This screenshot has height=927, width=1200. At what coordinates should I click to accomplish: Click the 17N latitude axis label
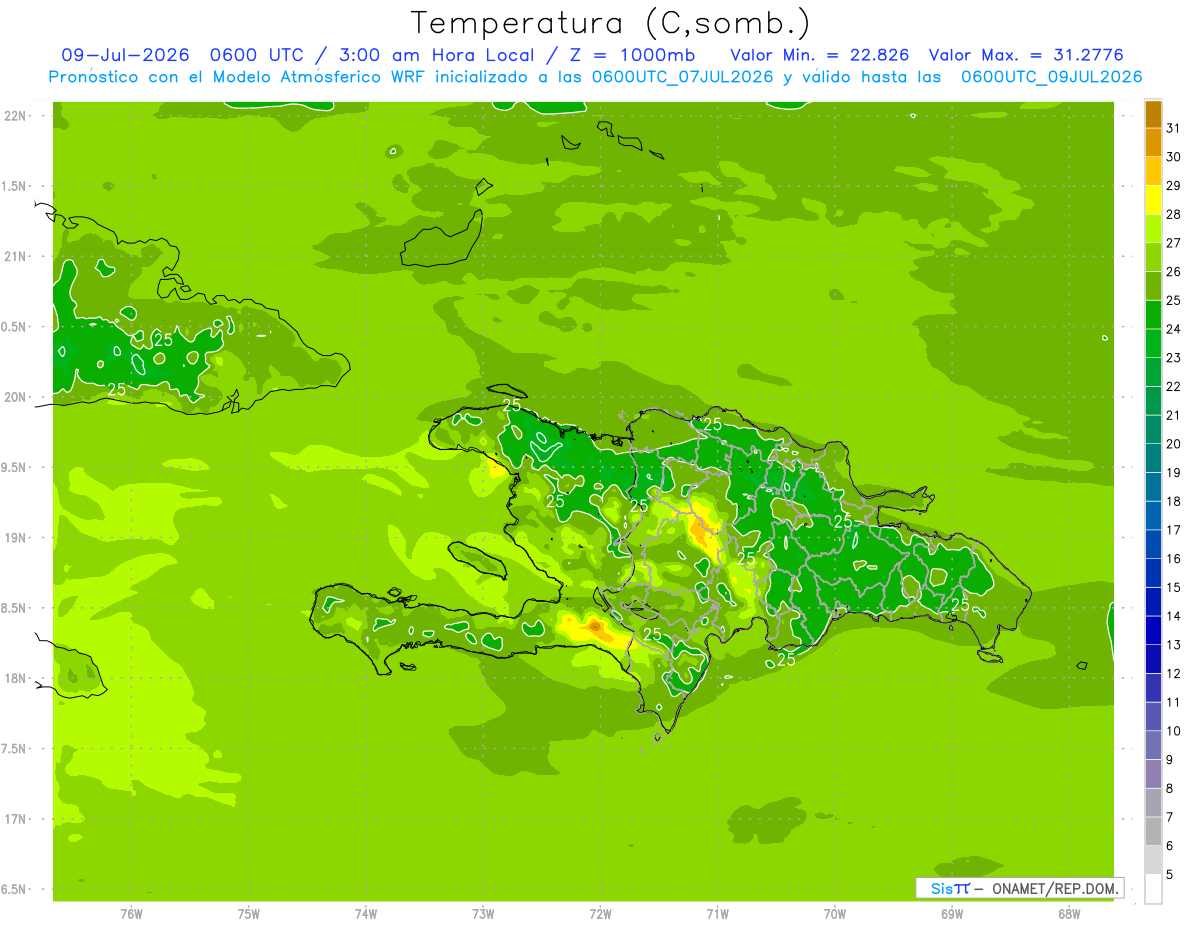pyautogui.click(x=16, y=819)
